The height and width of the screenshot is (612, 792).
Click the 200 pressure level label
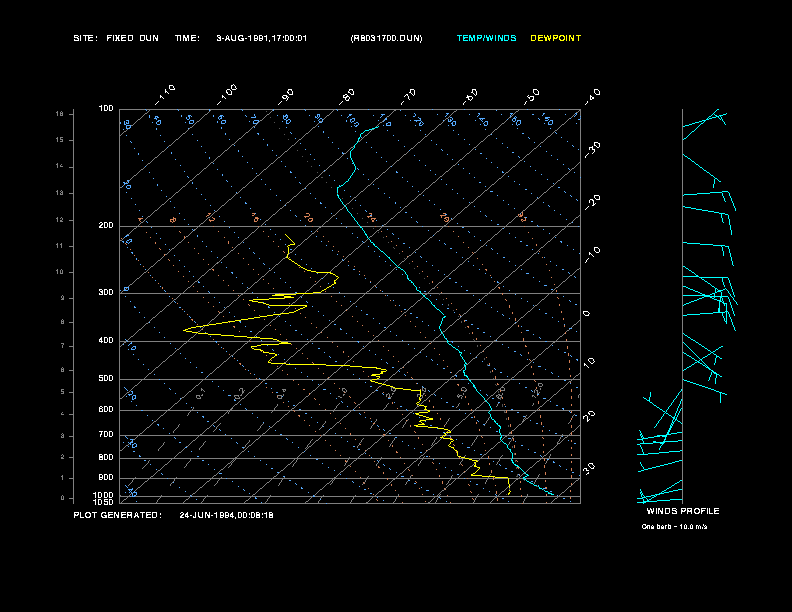(x=106, y=225)
